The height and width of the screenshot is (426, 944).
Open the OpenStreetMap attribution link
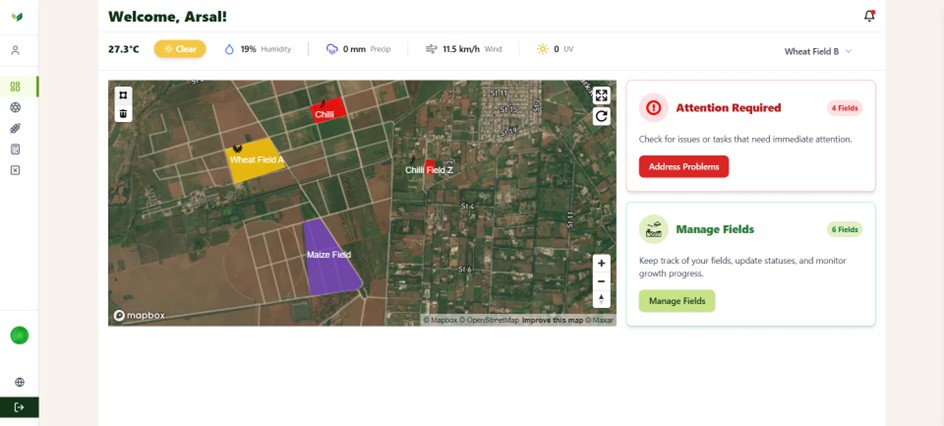488,320
